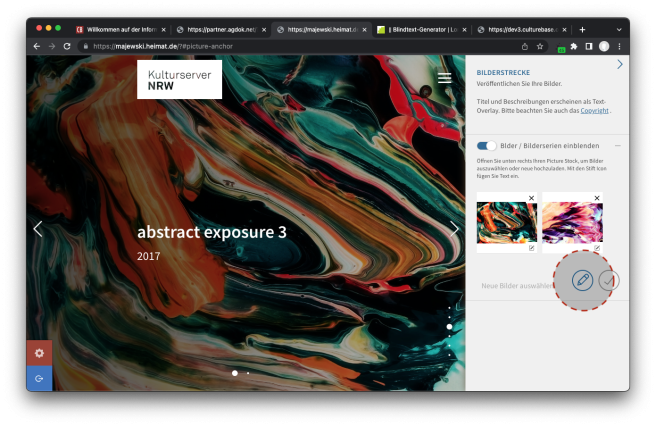Collapse the Bilderstrecke side panel with the chevron

(620, 65)
